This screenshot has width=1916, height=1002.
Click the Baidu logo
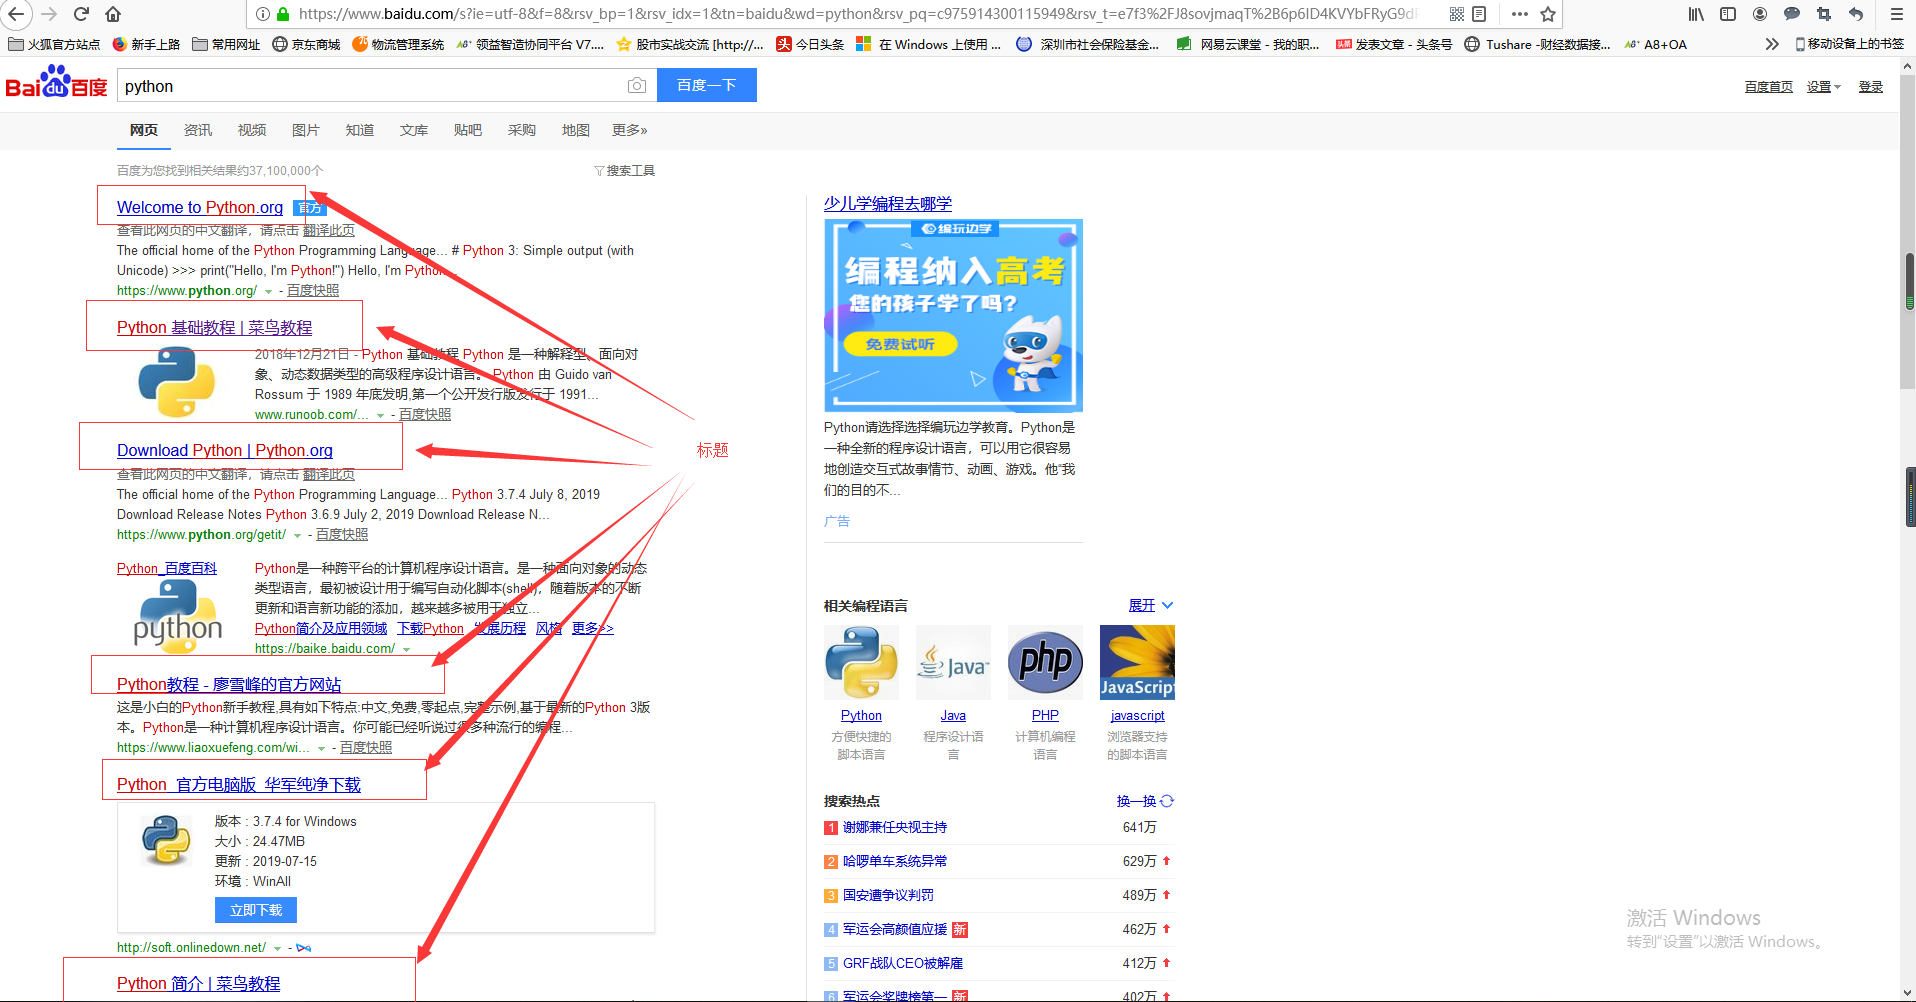pyautogui.click(x=56, y=83)
